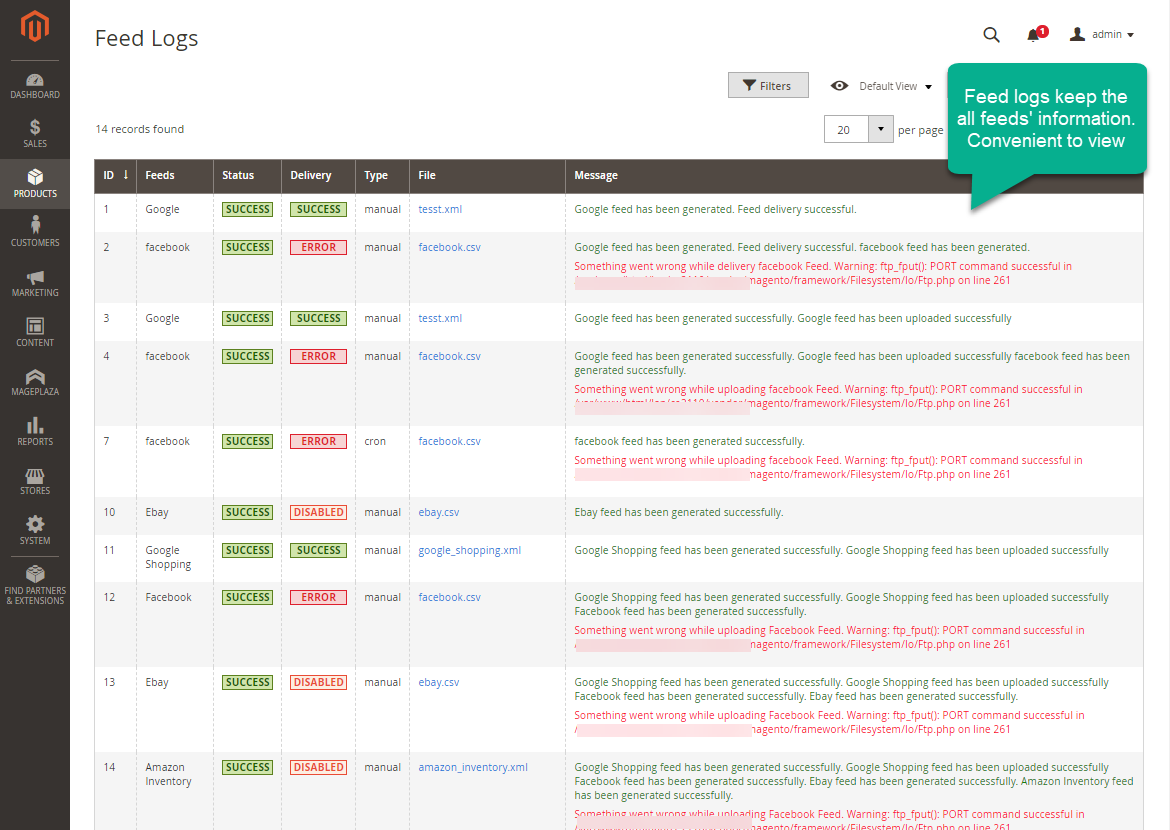Open the System sidebar menu
The image size is (1170, 830).
point(34,531)
